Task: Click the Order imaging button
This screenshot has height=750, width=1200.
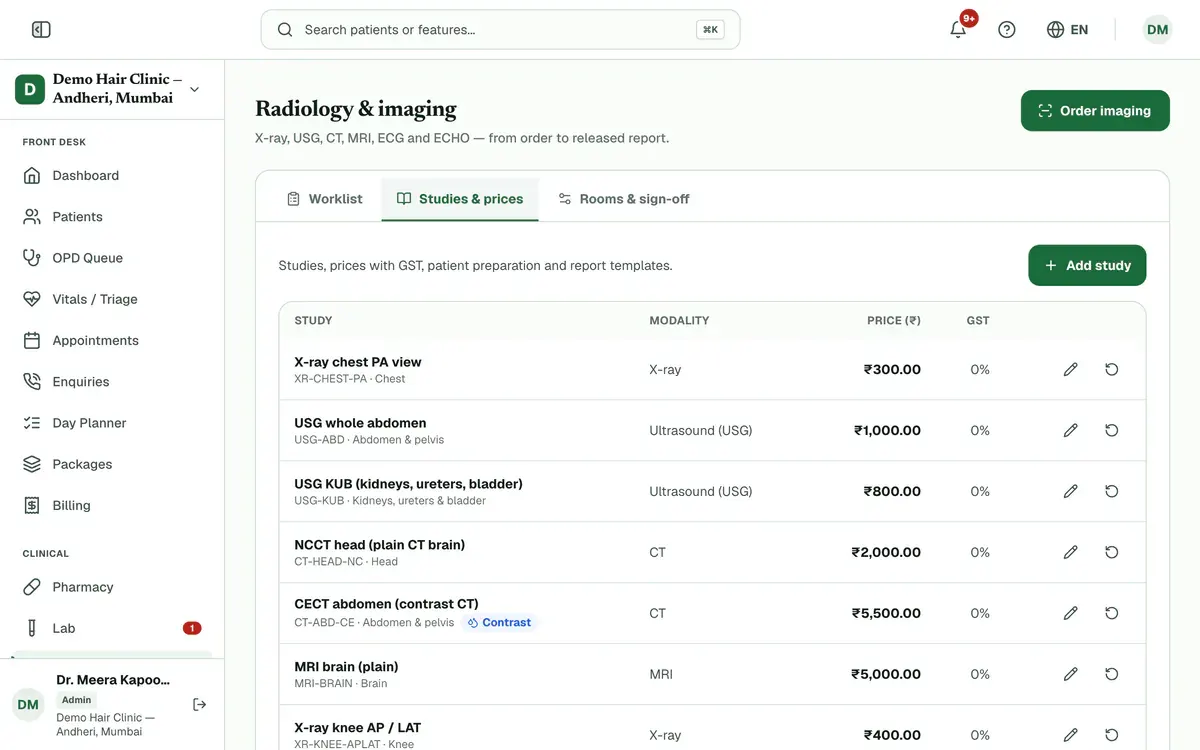Action: click(1095, 111)
